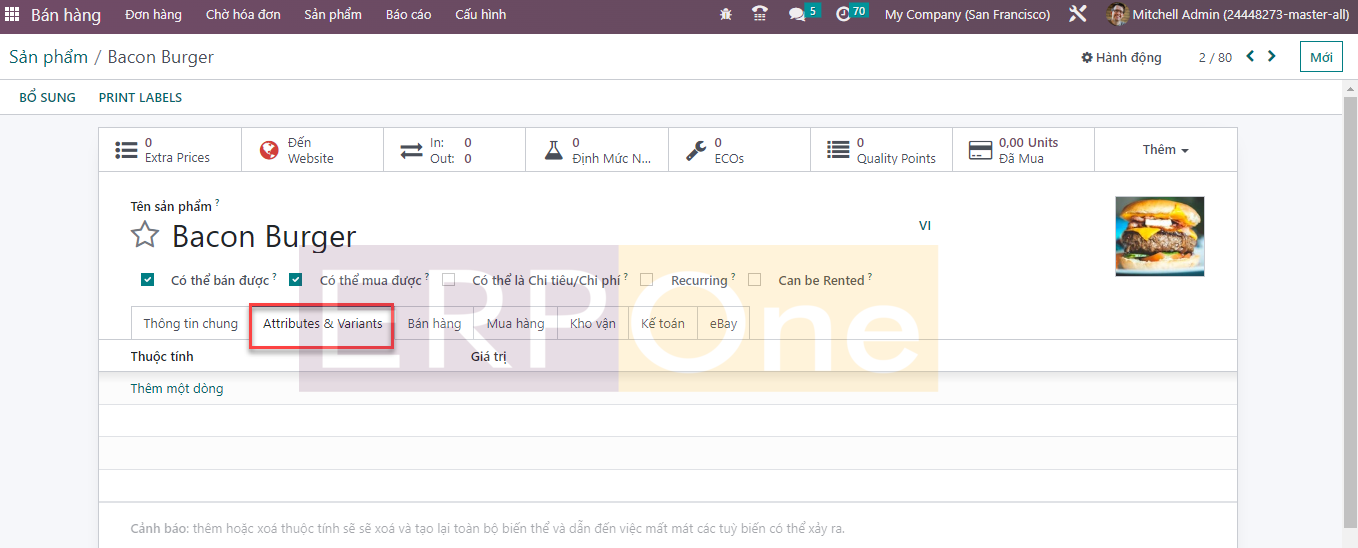Open the activities clock icon
1358x548 pixels.
point(843,15)
